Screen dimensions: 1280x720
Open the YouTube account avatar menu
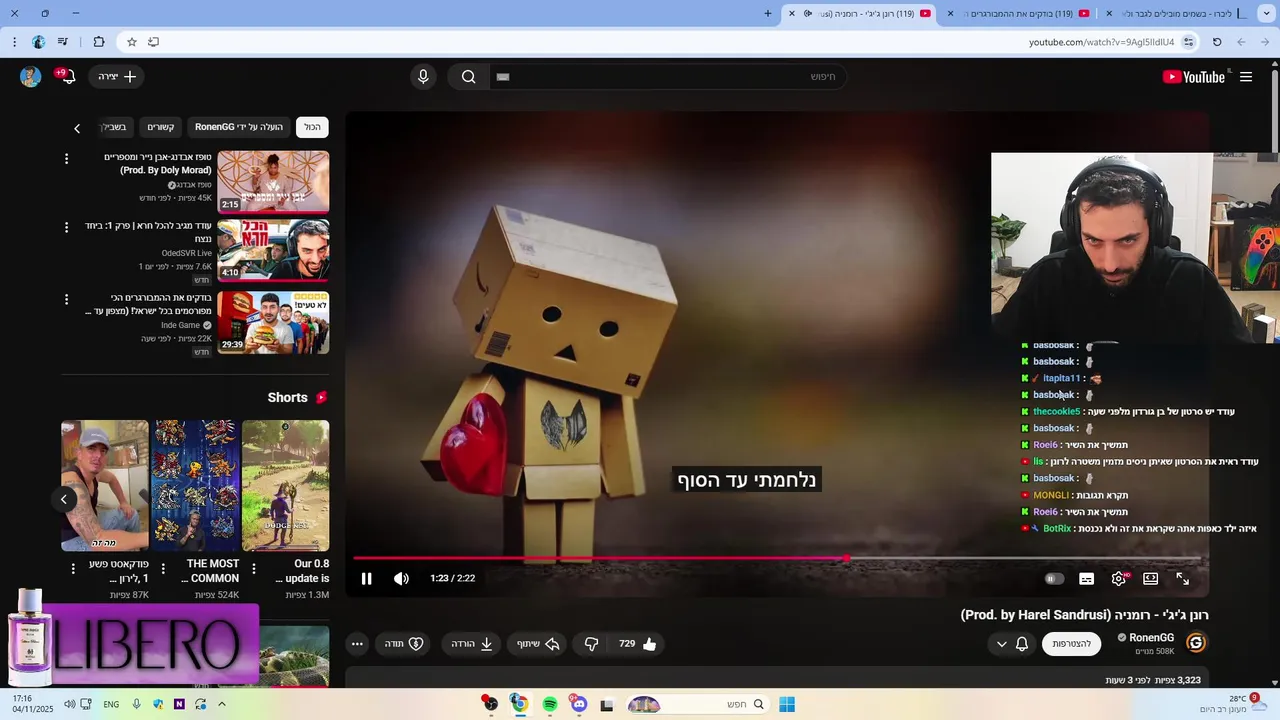pos(30,77)
